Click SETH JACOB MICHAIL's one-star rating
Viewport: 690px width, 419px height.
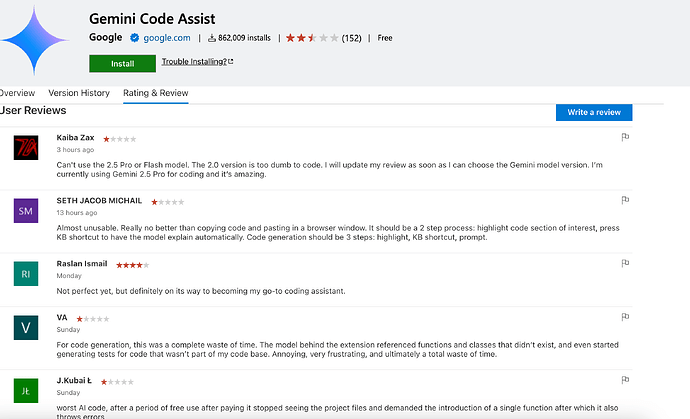click(168, 202)
